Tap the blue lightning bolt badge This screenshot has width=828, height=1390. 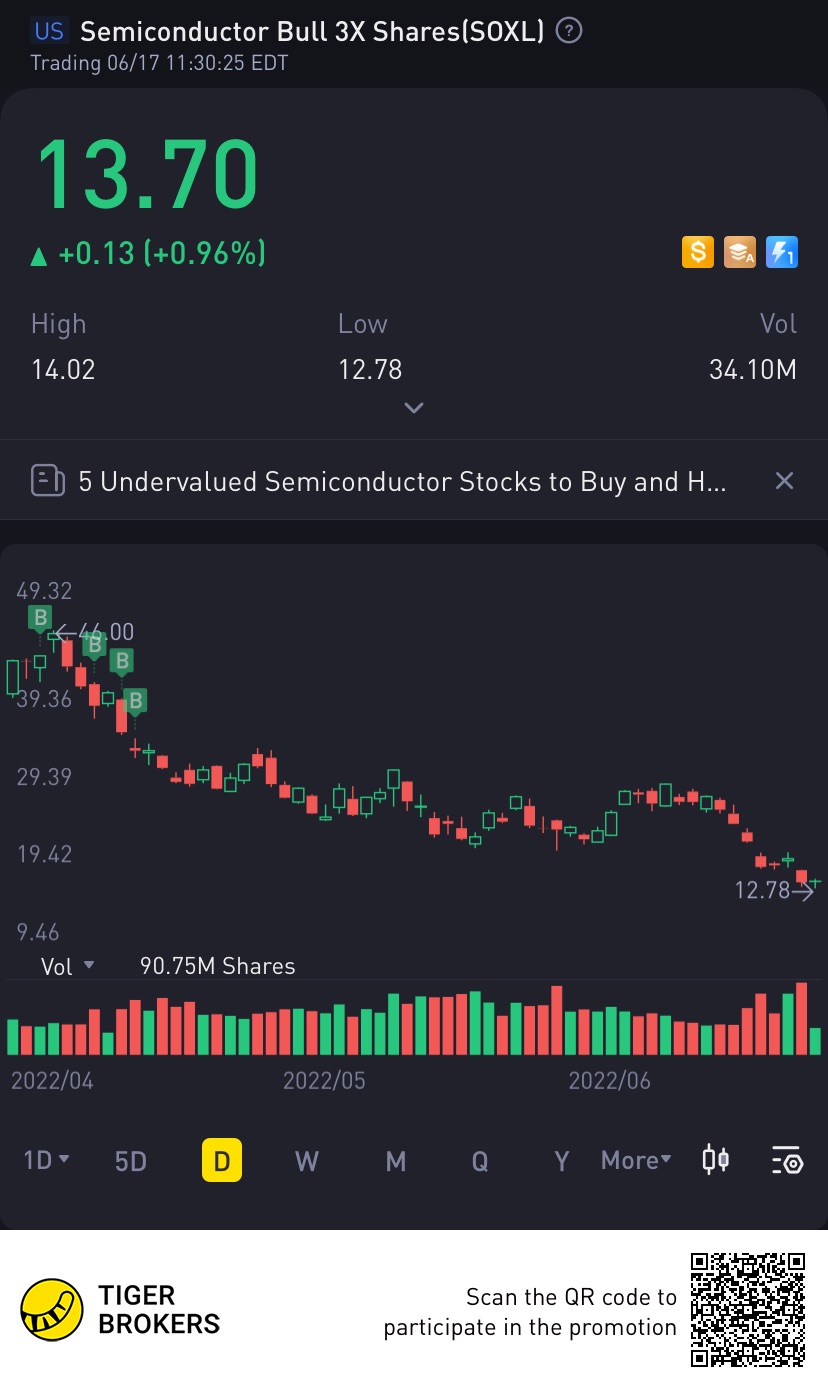pos(782,252)
